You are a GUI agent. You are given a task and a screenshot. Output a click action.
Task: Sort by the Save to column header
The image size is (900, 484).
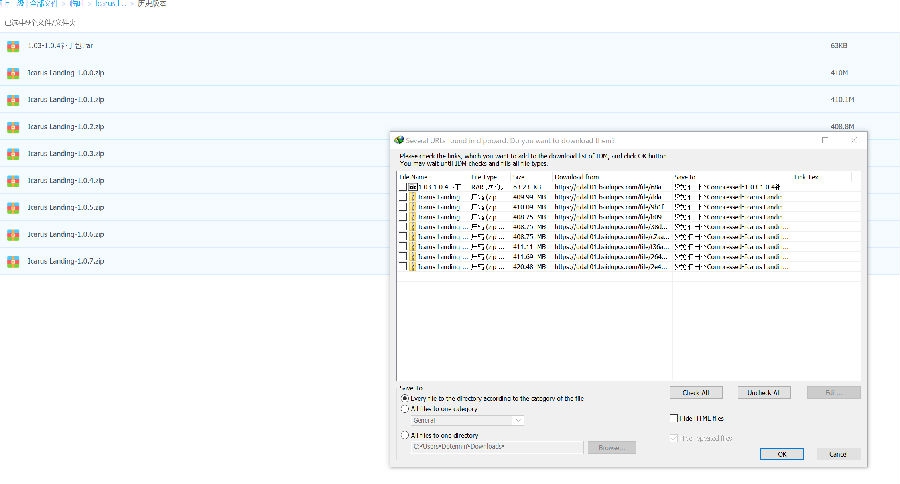point(732,177)
